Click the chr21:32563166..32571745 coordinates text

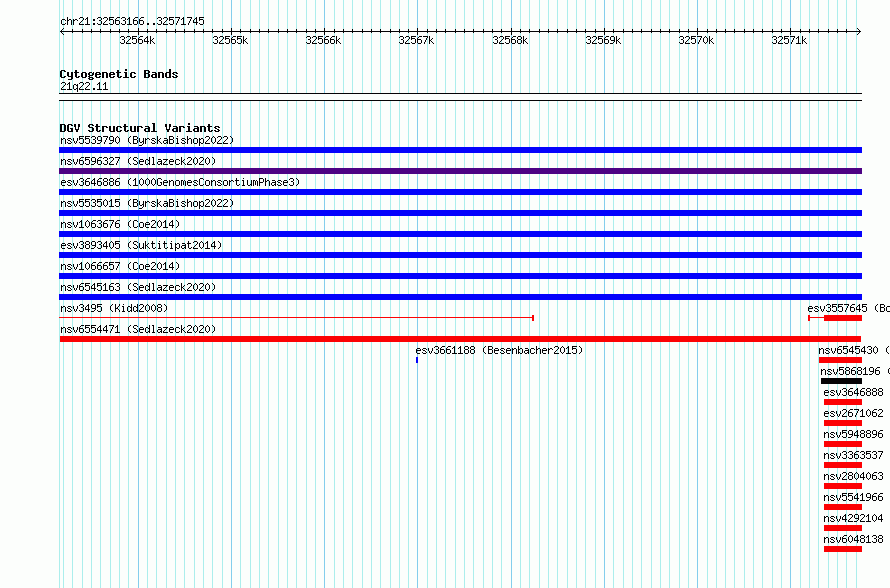[132, 21]
